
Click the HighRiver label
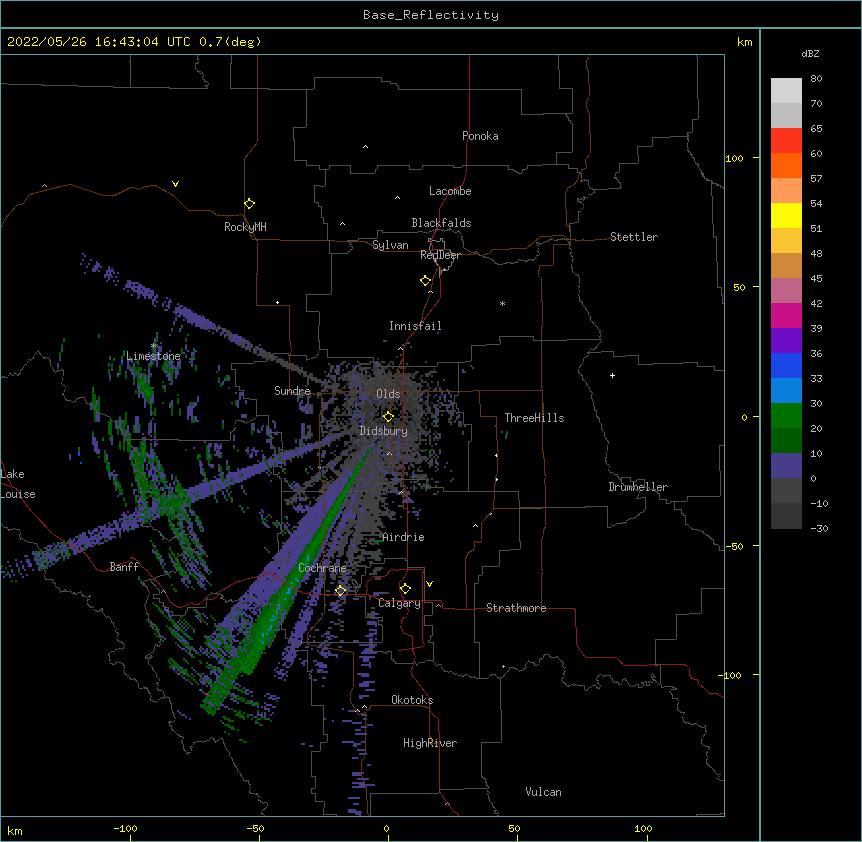point(430,743)
